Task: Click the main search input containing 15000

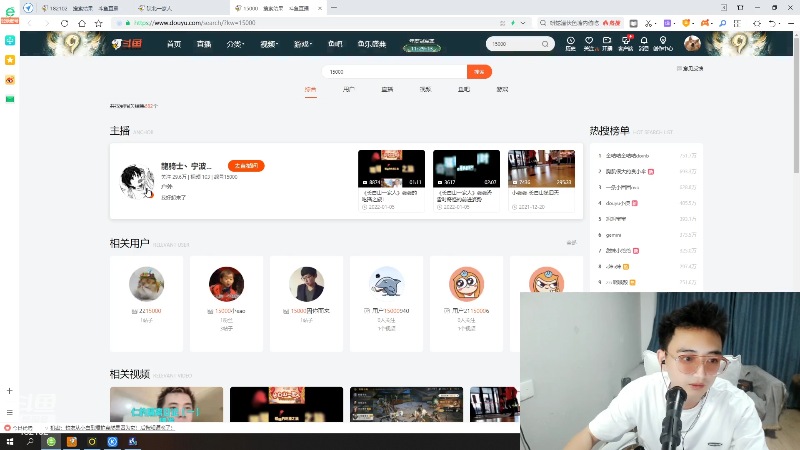Action: pyautogui.click(x=394, y=72)
